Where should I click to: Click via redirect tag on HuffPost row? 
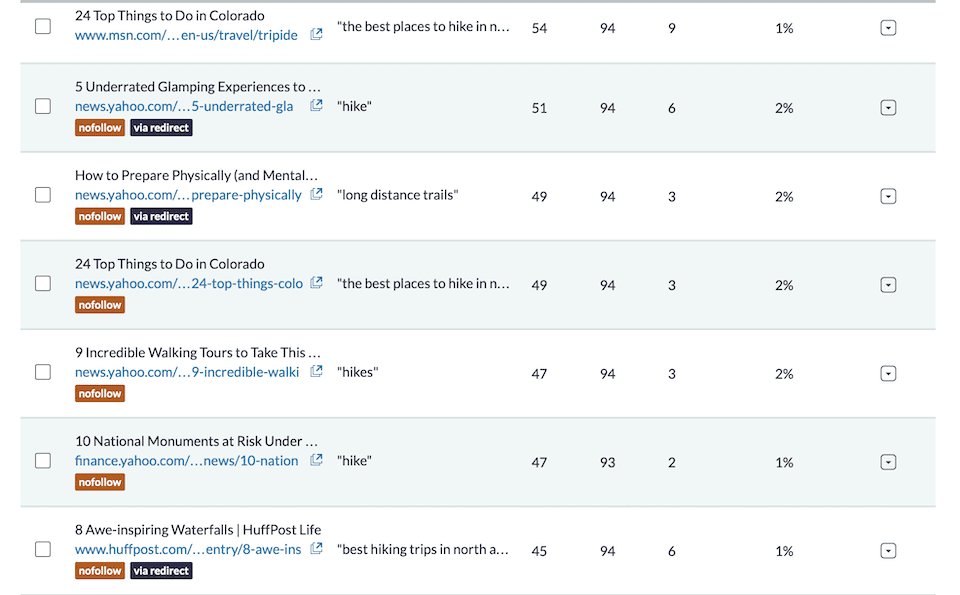(161, 571)
